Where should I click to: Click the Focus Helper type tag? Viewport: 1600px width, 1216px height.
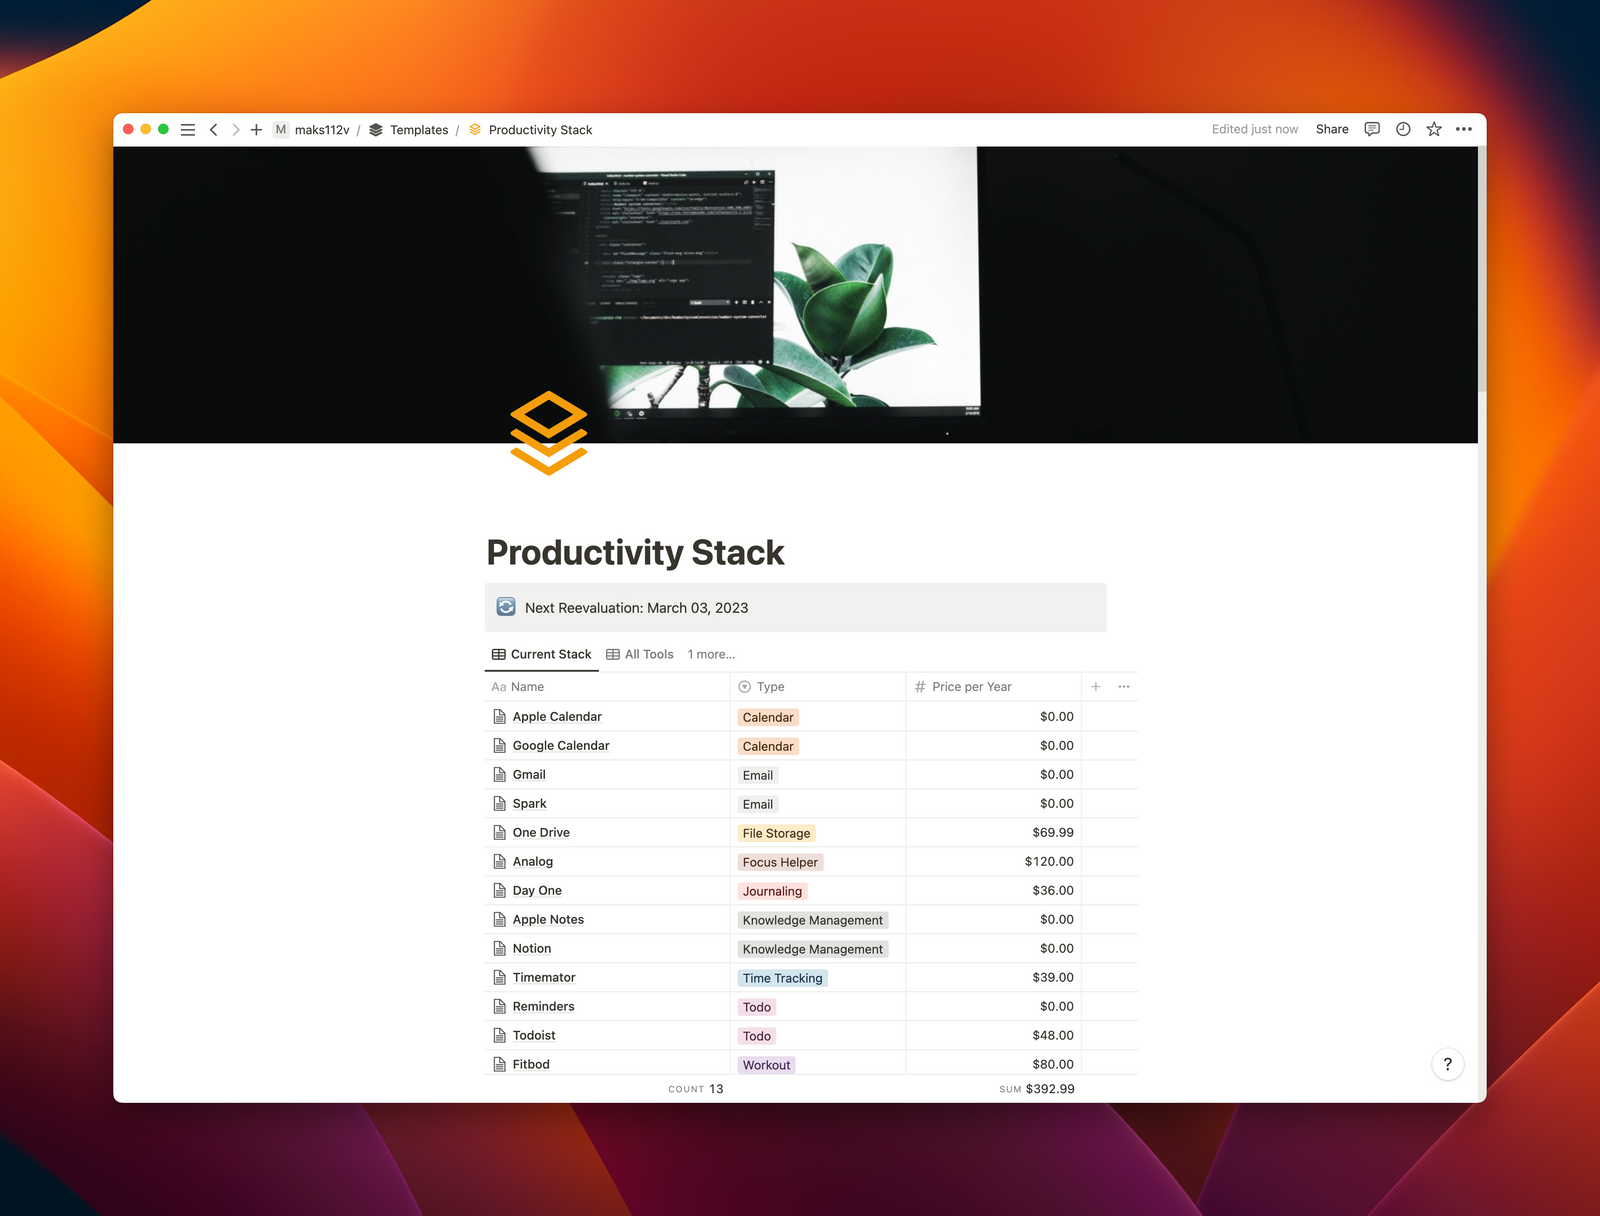click(780, 862)
